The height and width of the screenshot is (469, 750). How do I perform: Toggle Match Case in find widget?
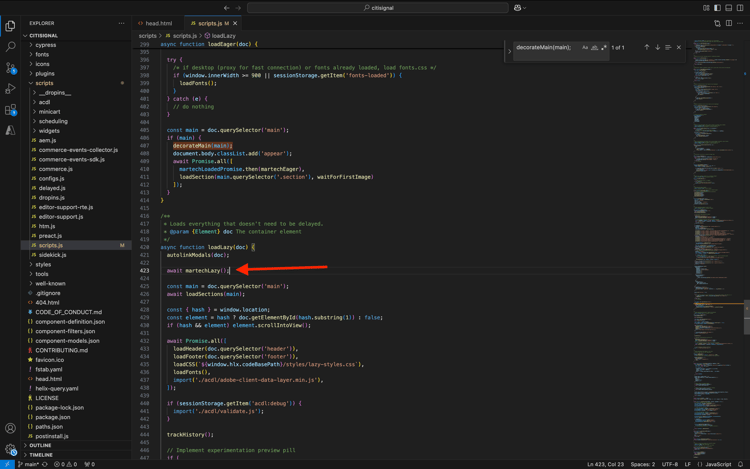coord(585,47)
